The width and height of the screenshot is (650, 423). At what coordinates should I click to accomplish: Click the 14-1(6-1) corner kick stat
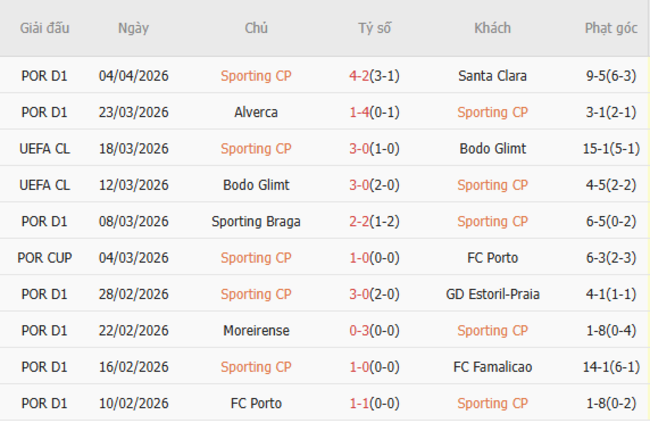click(x=610, y=367)
